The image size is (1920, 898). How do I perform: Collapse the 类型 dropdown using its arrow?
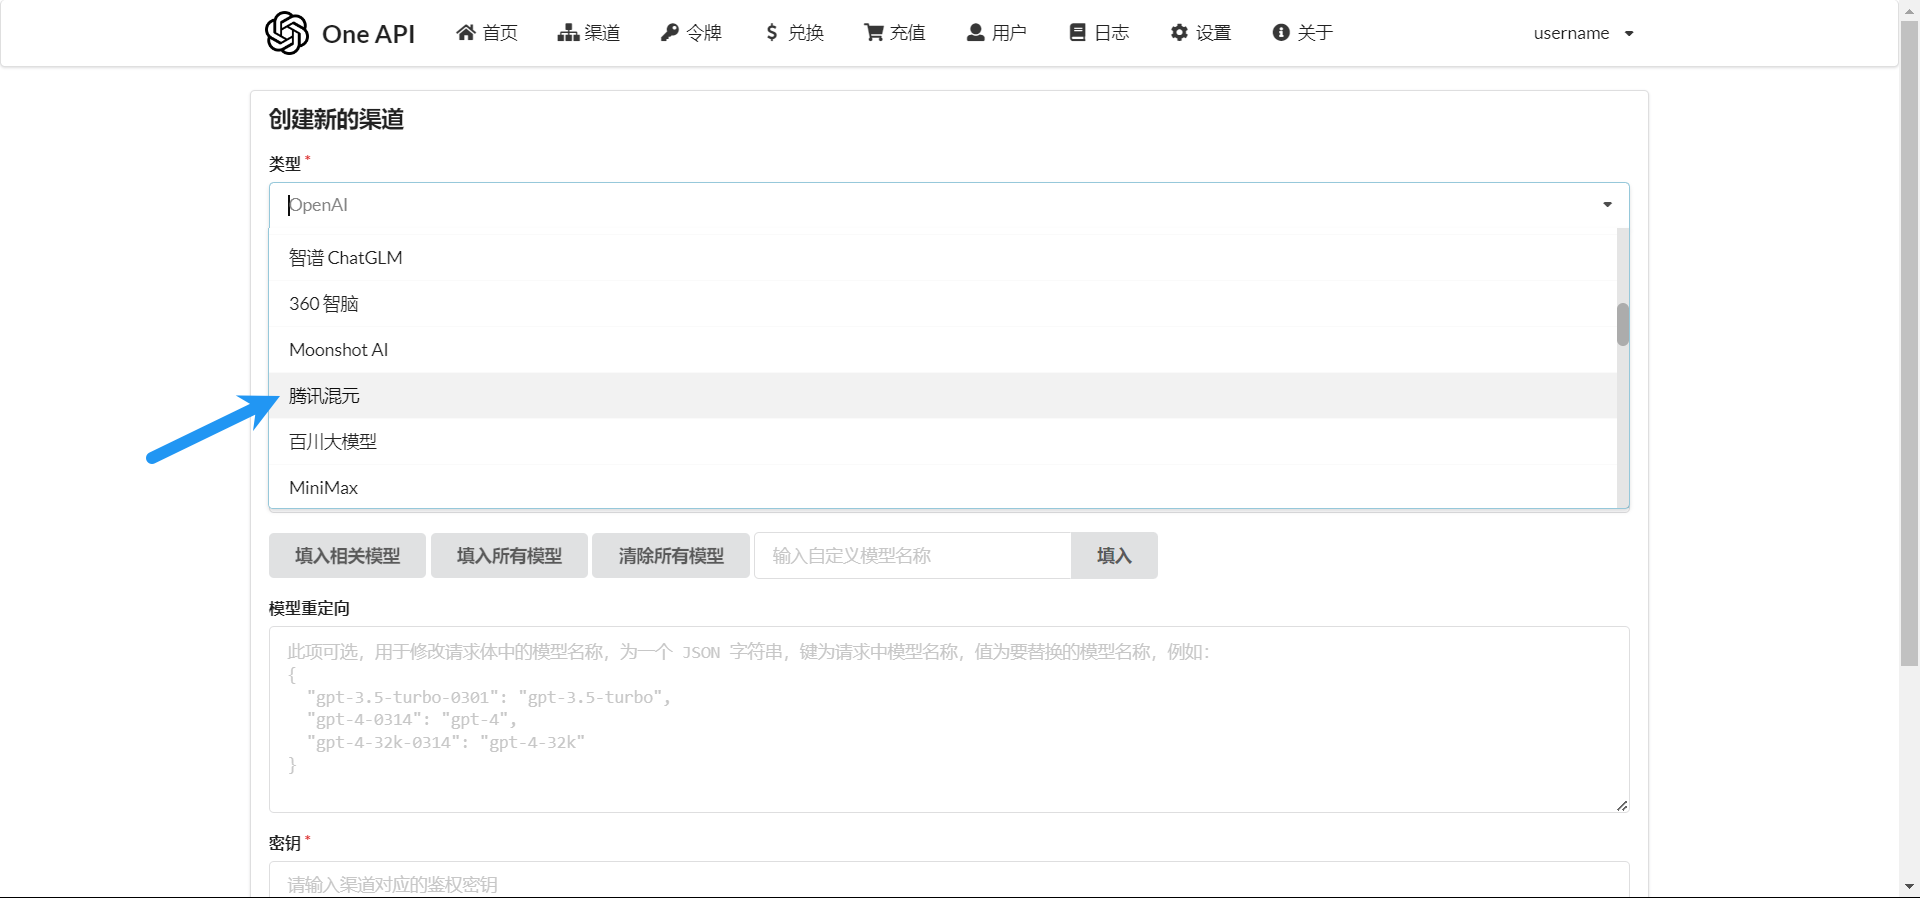tap(1607, 205)
